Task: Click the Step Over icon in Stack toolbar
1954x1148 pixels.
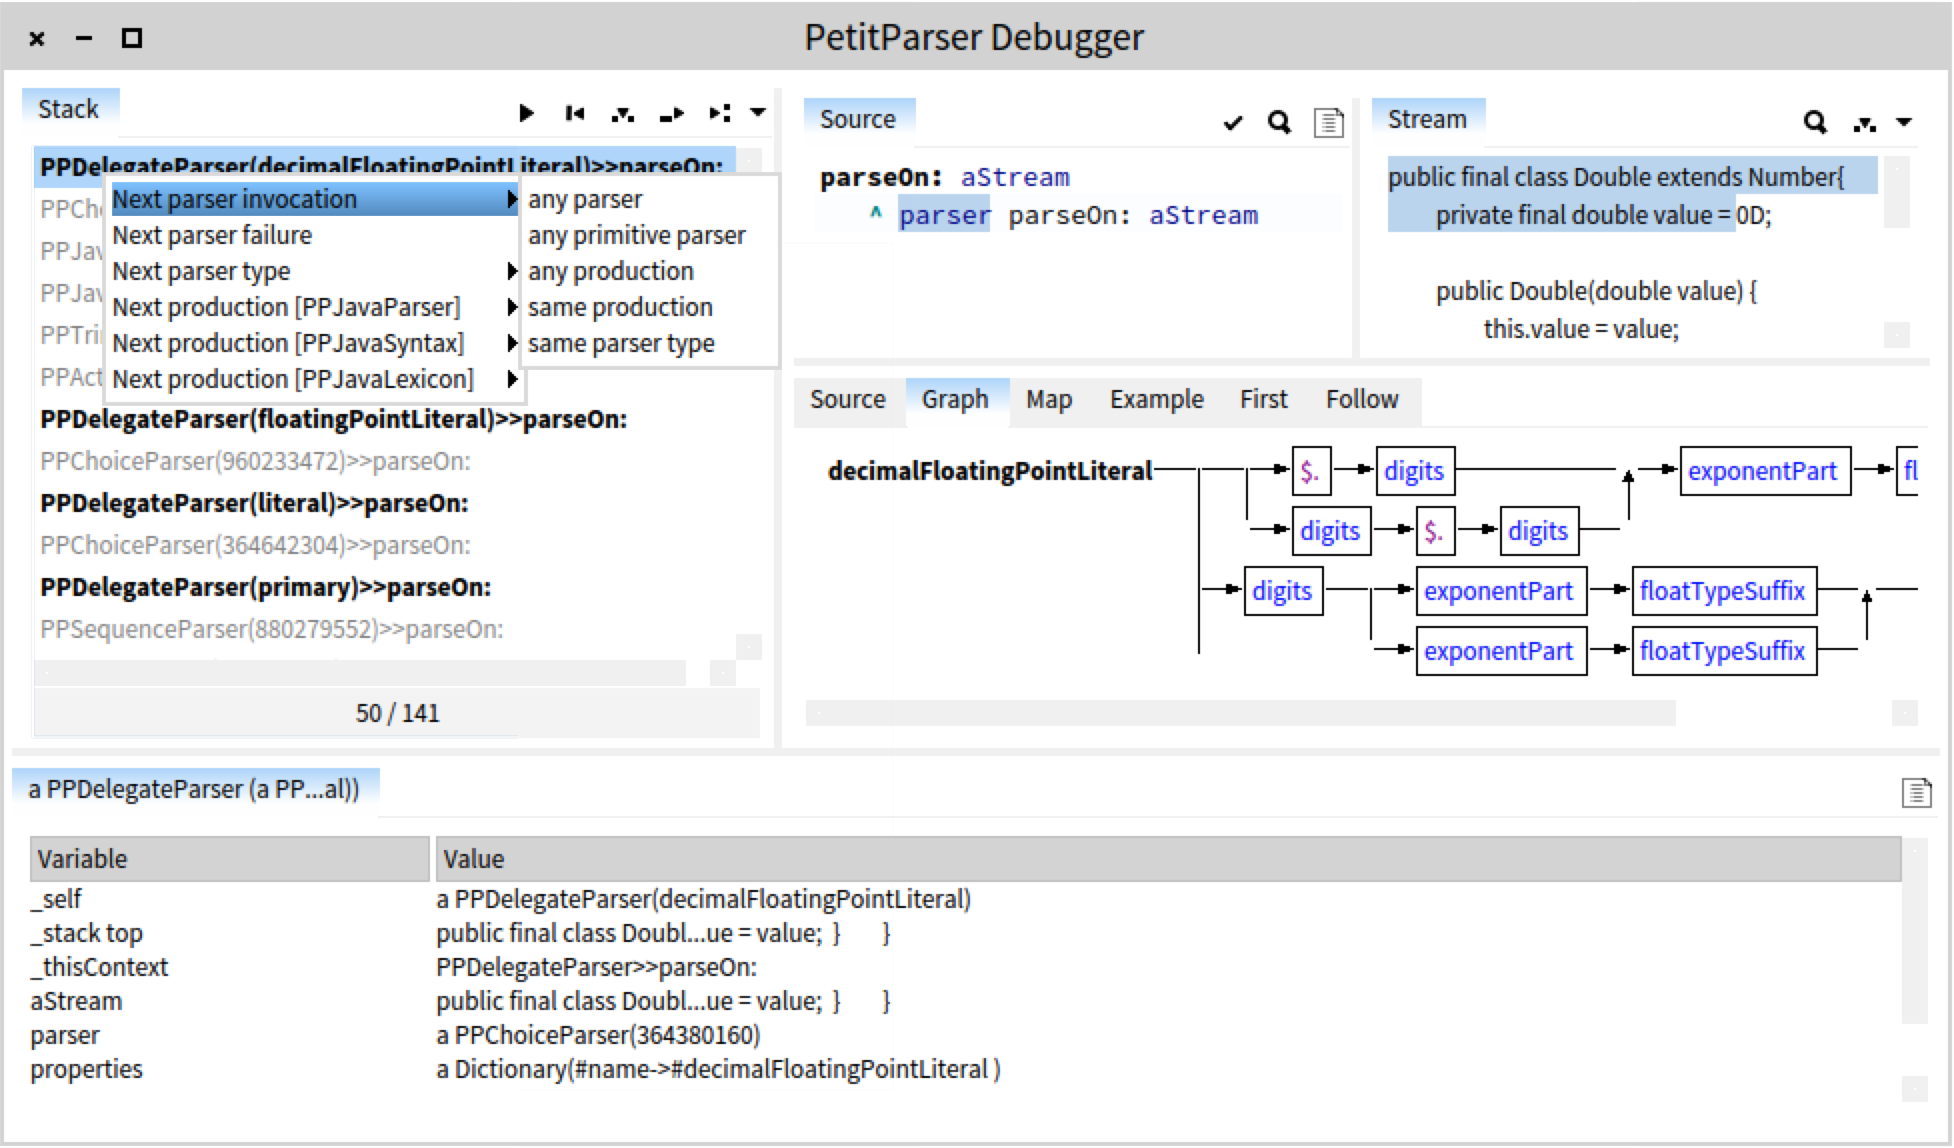Action: [x=672, y=114]
